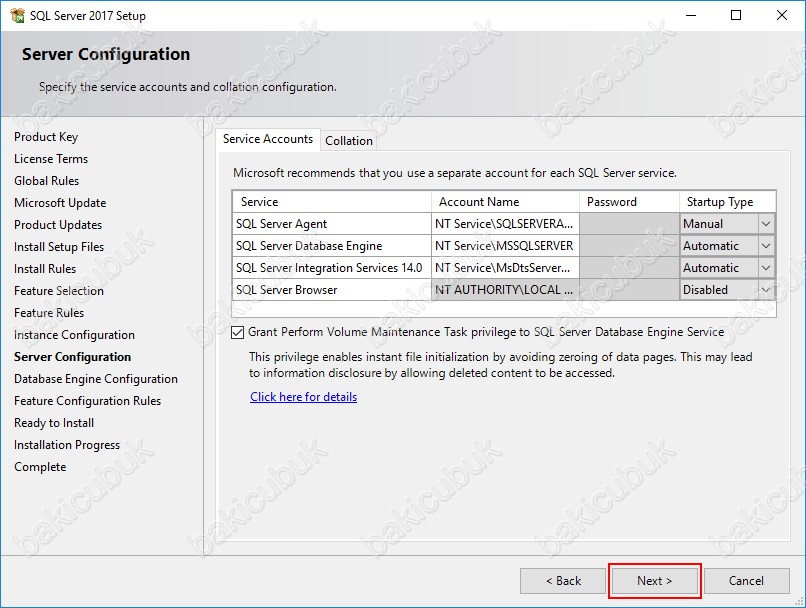
Task: Click the Integration Services password field
Action: point(629,268)
